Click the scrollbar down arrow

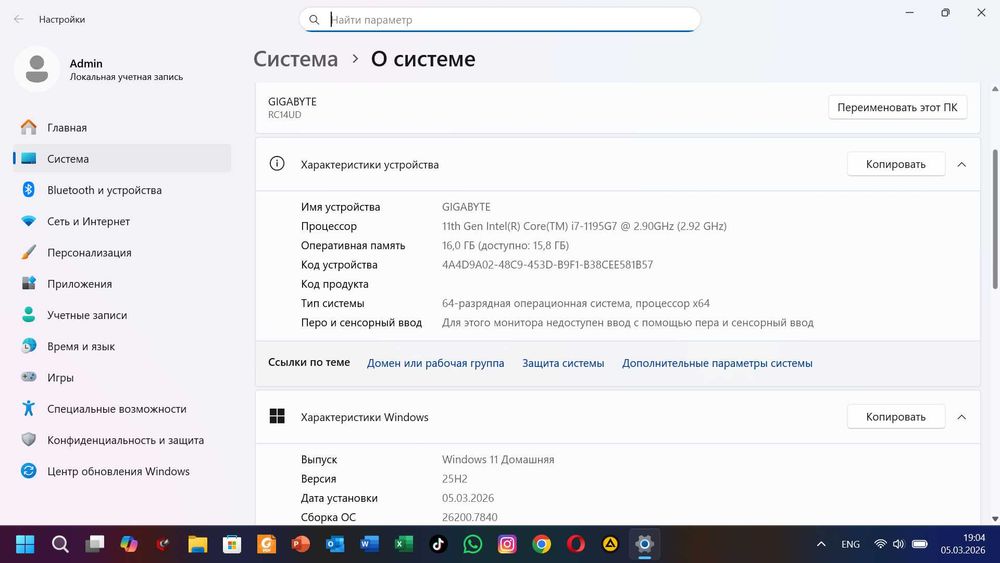point(995,519)
